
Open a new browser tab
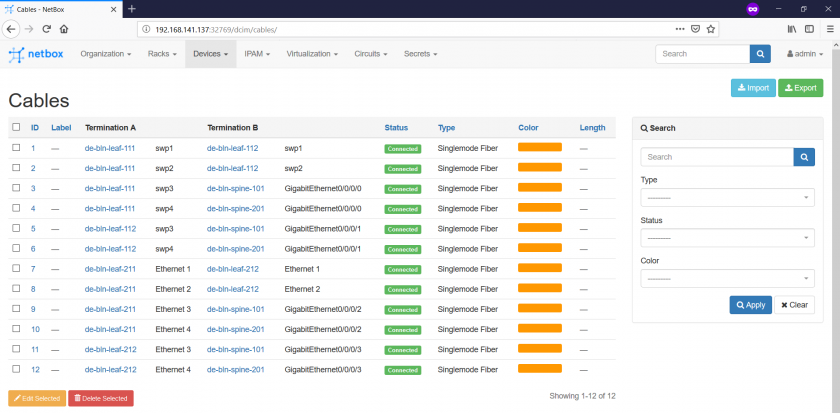pos(132,9)
